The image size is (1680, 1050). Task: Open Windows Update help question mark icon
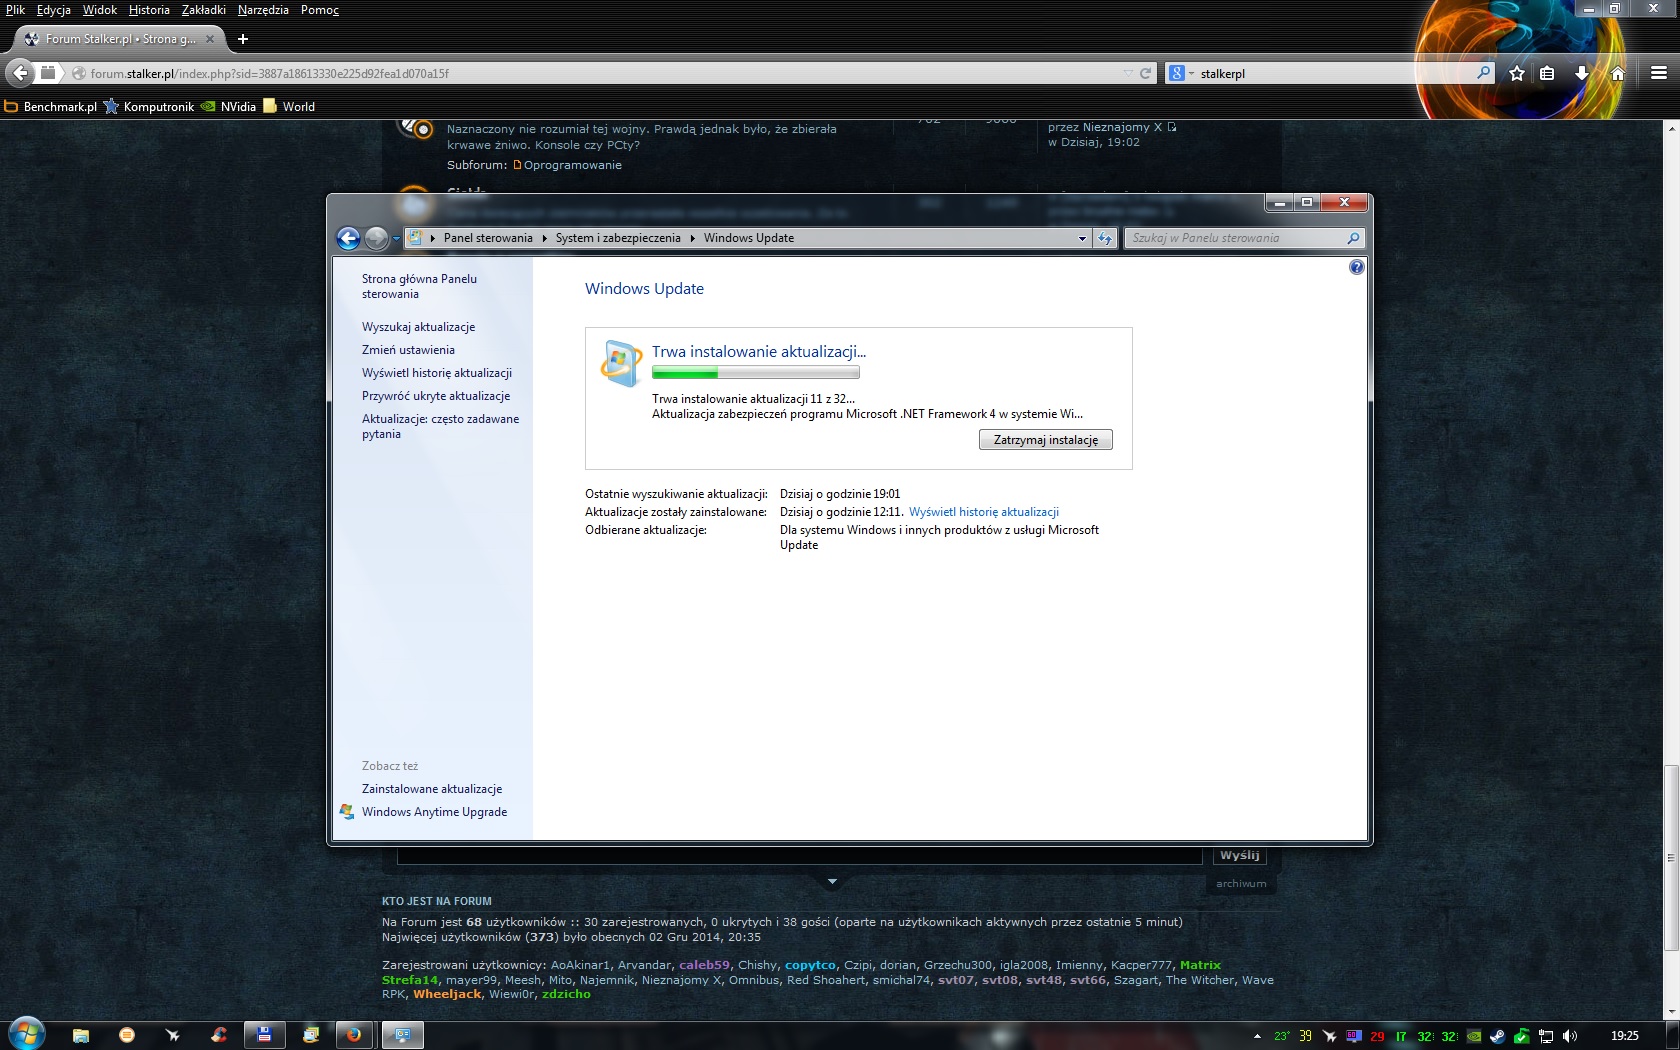(x=1356, y=267)
